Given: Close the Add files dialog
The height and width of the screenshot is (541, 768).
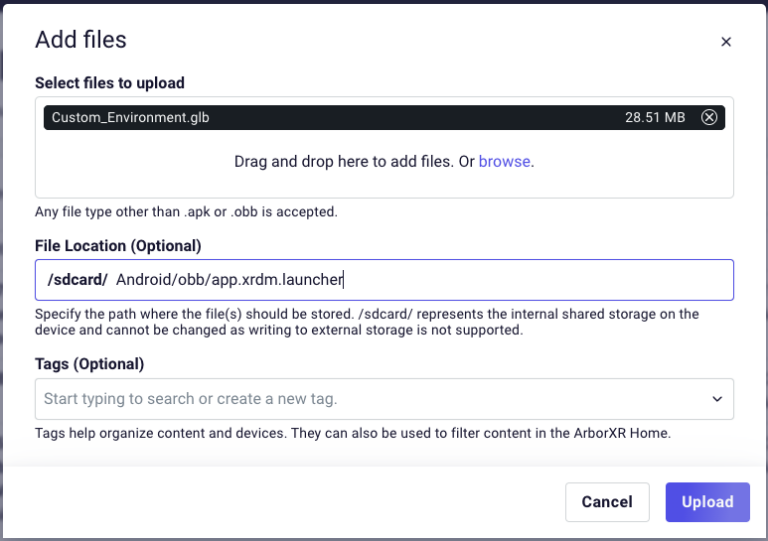Looking at the screenshot, I should (x=726, y=42).
